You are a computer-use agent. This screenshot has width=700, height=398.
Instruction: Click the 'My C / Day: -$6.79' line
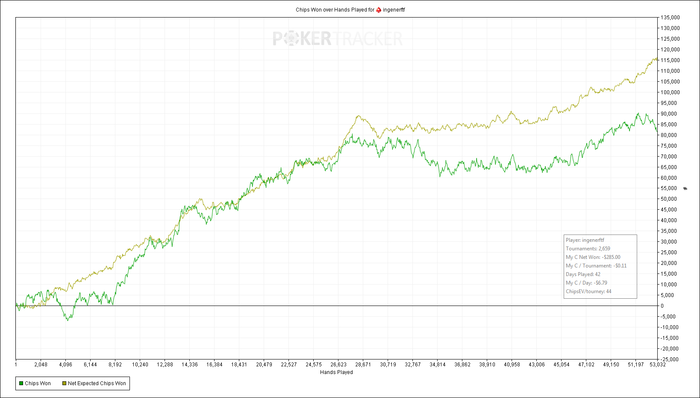(x=586, y=283)
